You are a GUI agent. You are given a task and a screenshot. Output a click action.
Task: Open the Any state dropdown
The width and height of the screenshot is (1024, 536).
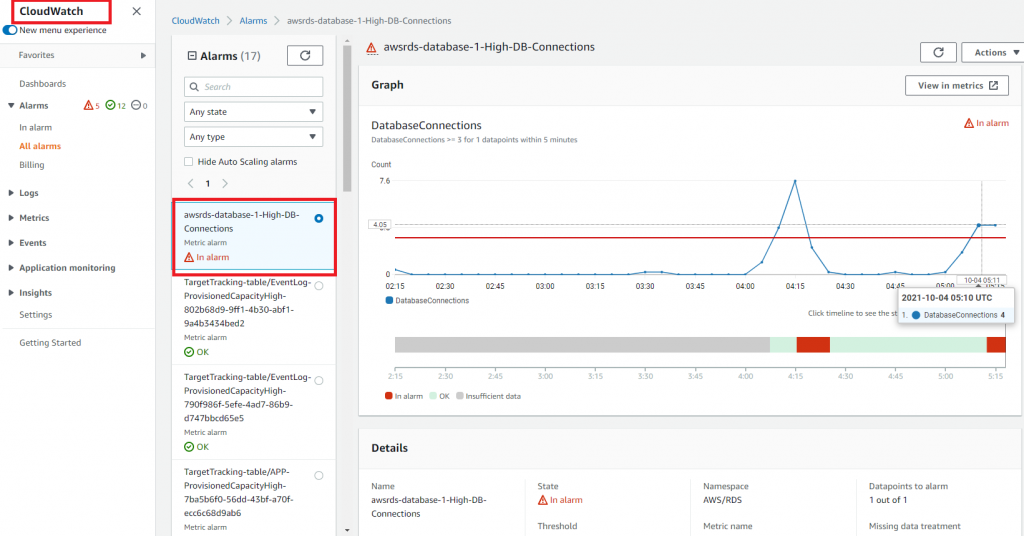pos(253,112)
